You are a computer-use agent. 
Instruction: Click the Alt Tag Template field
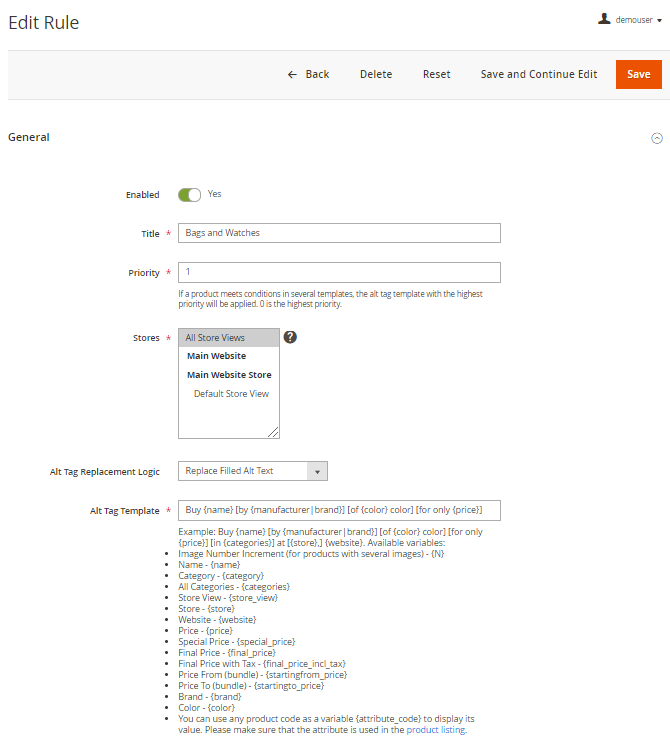339,511
